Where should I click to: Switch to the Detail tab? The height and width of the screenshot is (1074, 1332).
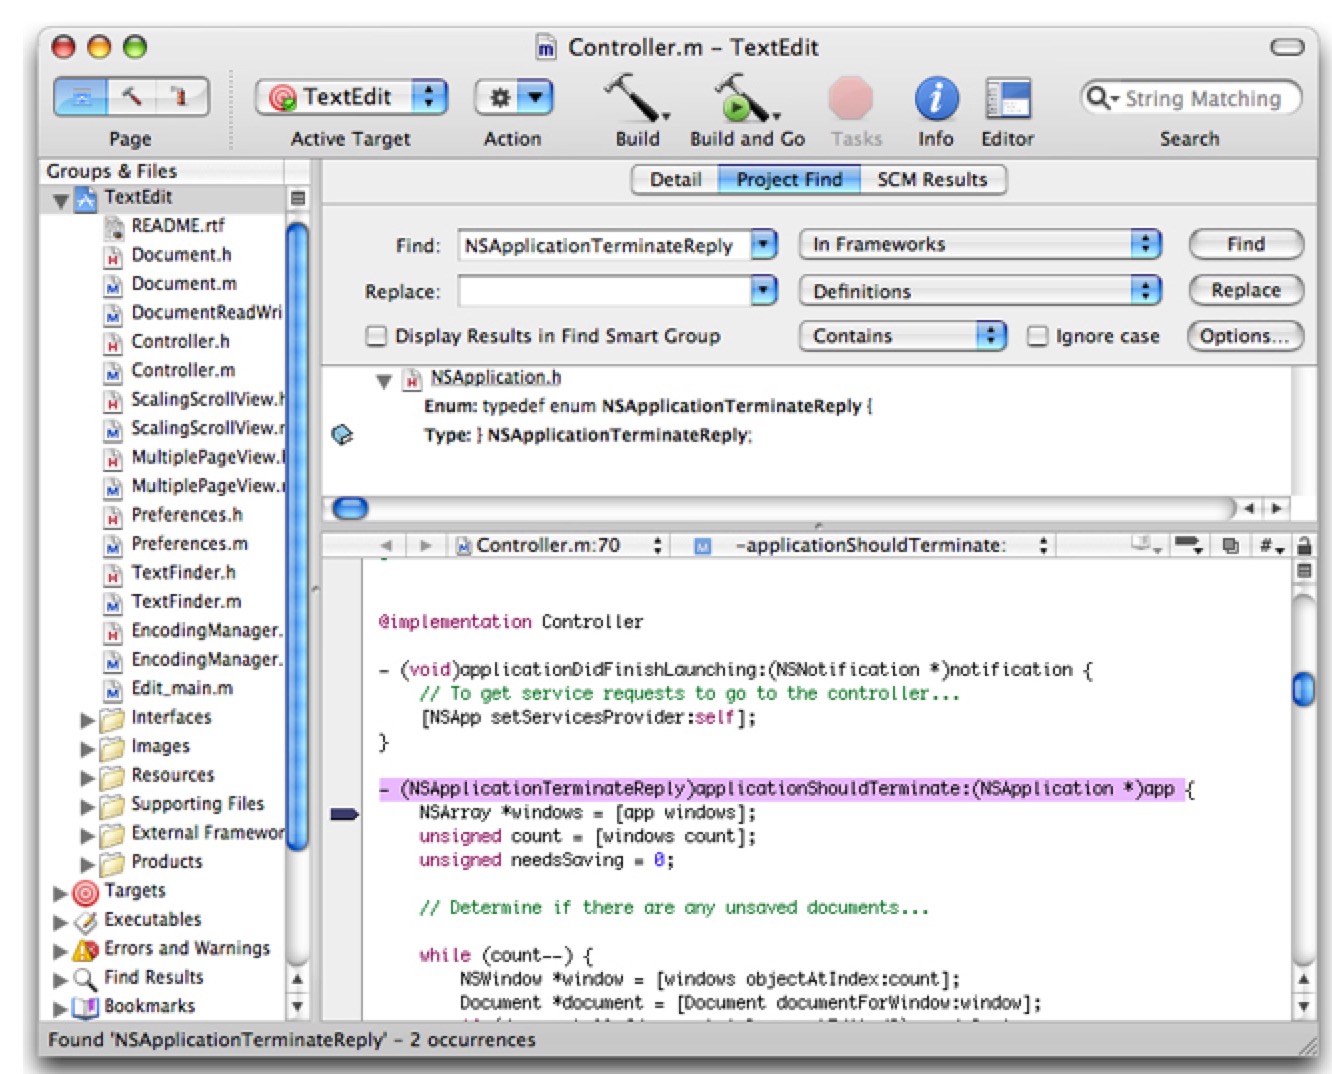coord(676,180)
